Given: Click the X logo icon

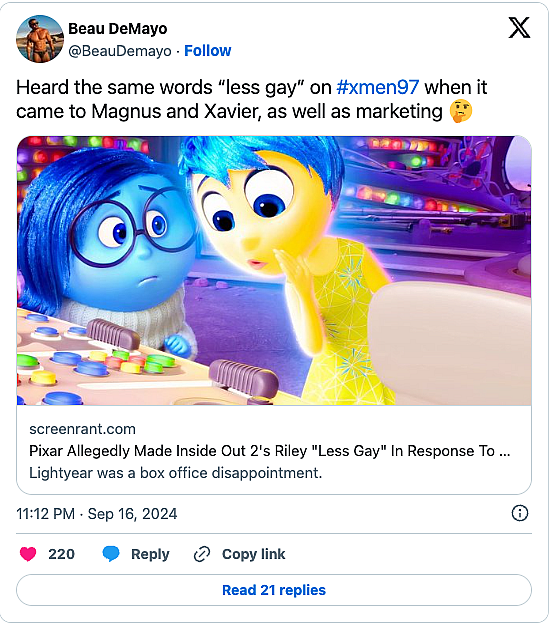Looking at the screenshot, I should pos(519,28).
